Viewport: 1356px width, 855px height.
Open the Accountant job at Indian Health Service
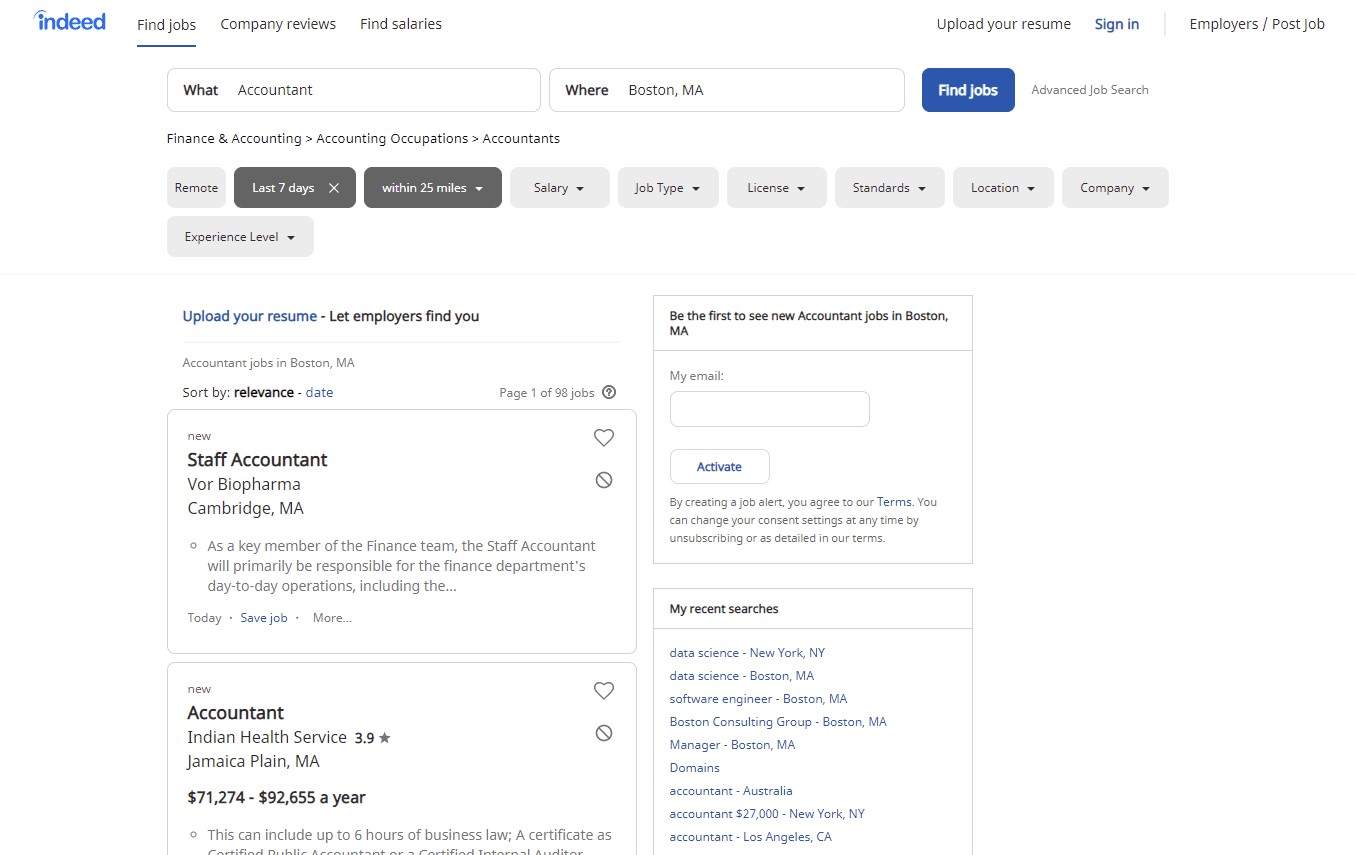pyautogui.click(x=236, y=713)
